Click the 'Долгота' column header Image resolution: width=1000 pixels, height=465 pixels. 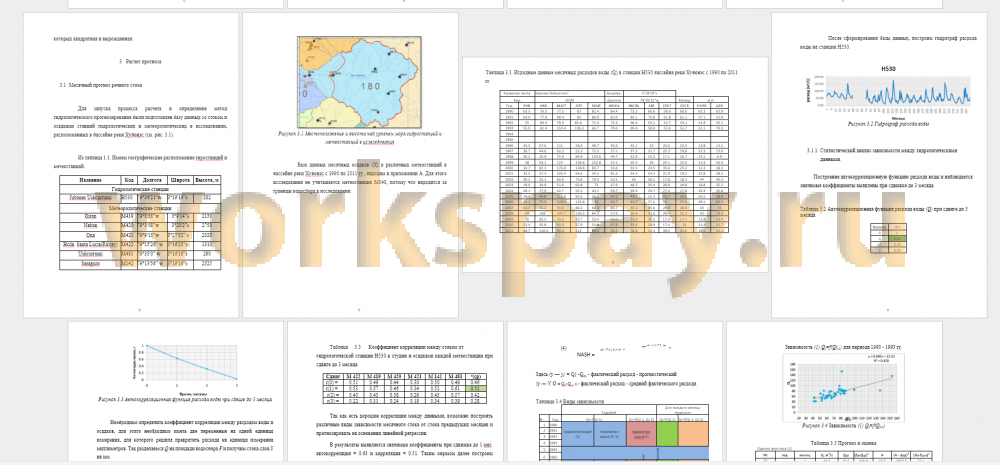(153, 180)
